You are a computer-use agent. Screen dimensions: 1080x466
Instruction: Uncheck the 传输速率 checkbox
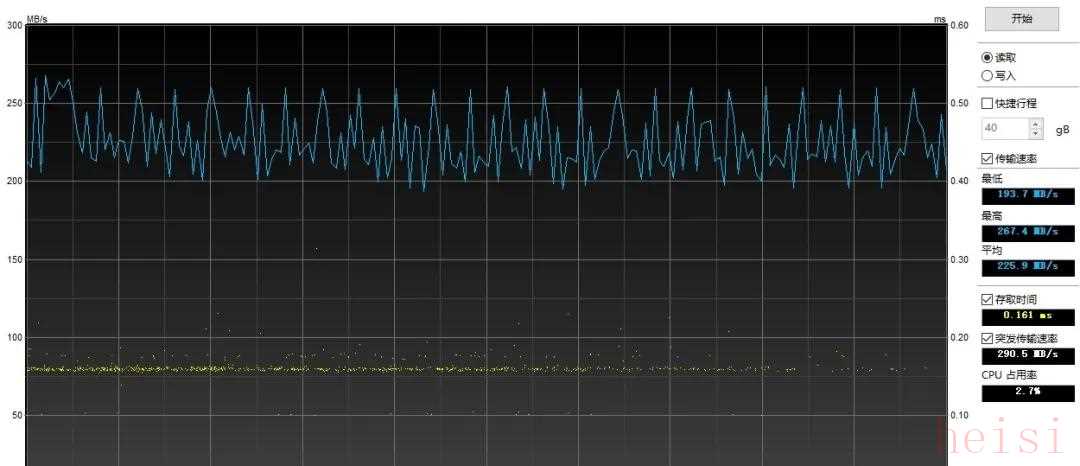click(x=988, y=158)
